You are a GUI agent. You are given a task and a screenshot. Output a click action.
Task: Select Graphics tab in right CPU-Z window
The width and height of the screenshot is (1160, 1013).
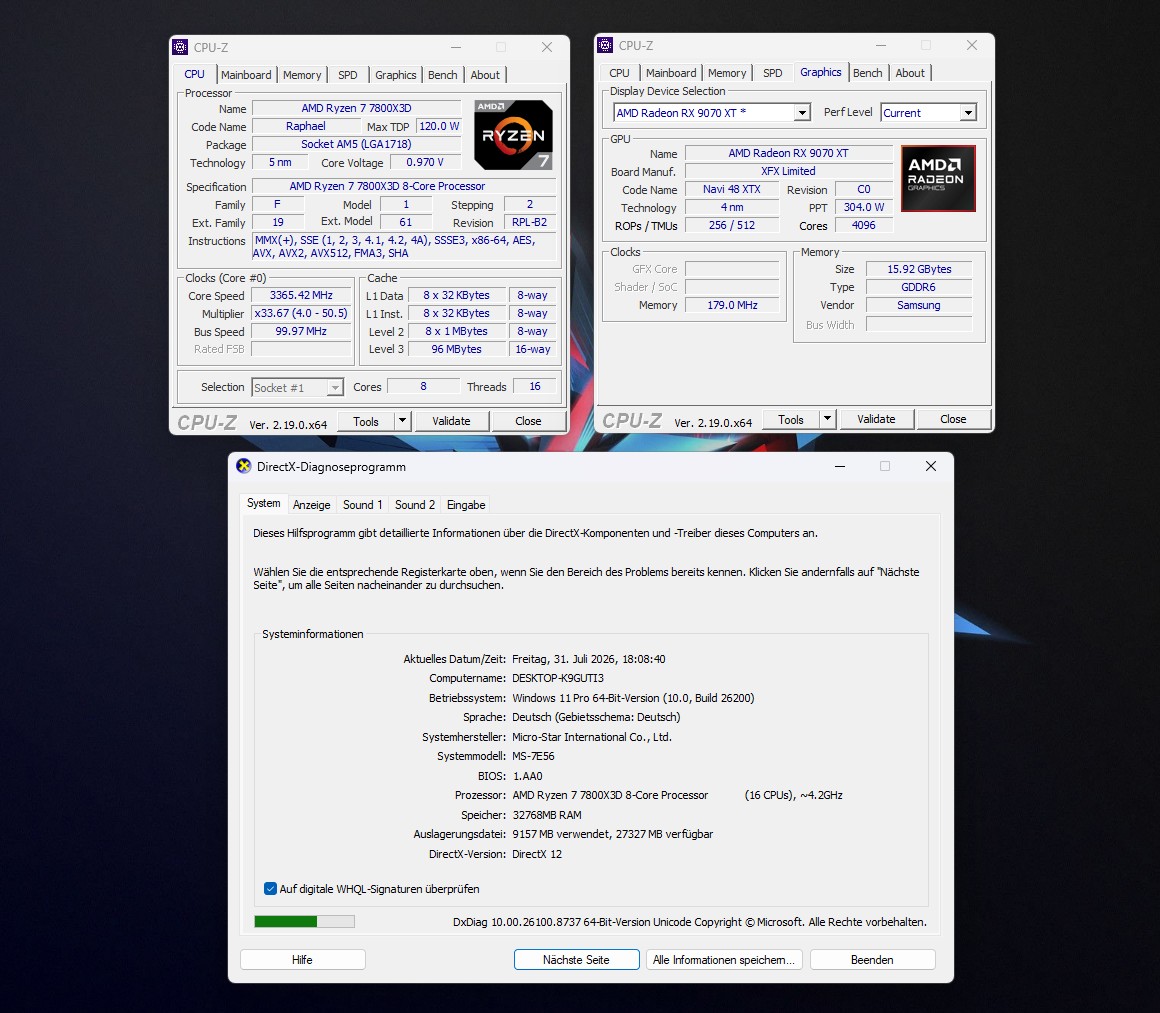pos(820,72)
